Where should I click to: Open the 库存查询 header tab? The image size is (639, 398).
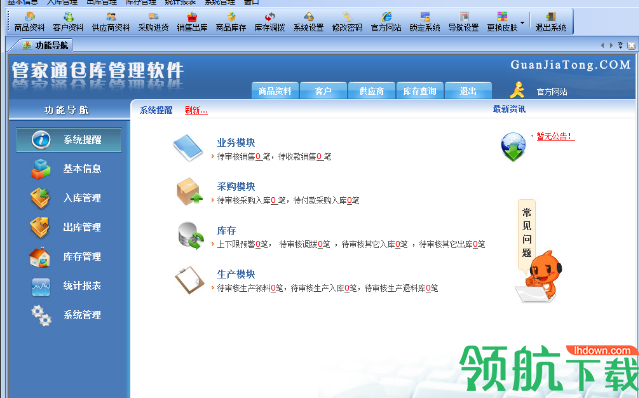coord(420,91)
